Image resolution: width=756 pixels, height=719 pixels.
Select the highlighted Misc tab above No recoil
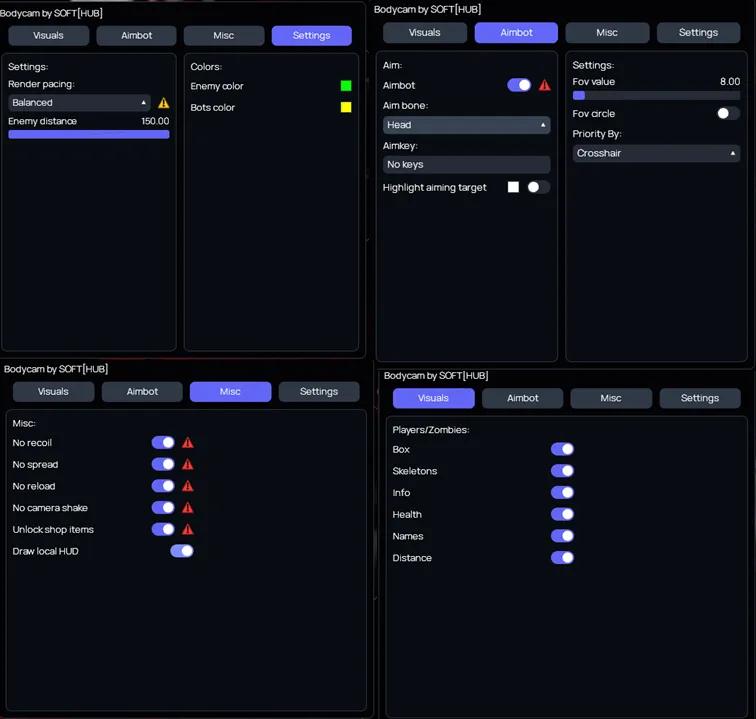pos(230,392)
